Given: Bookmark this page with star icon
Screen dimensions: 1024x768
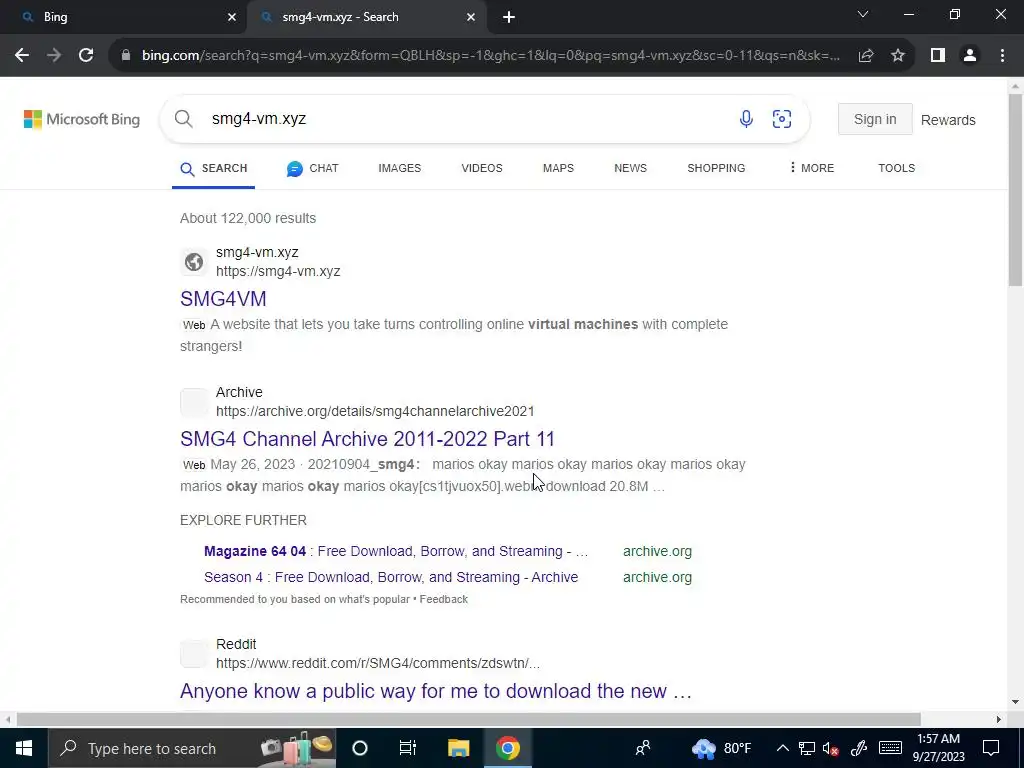Looking at the screenshot, I should click(898, 56).
